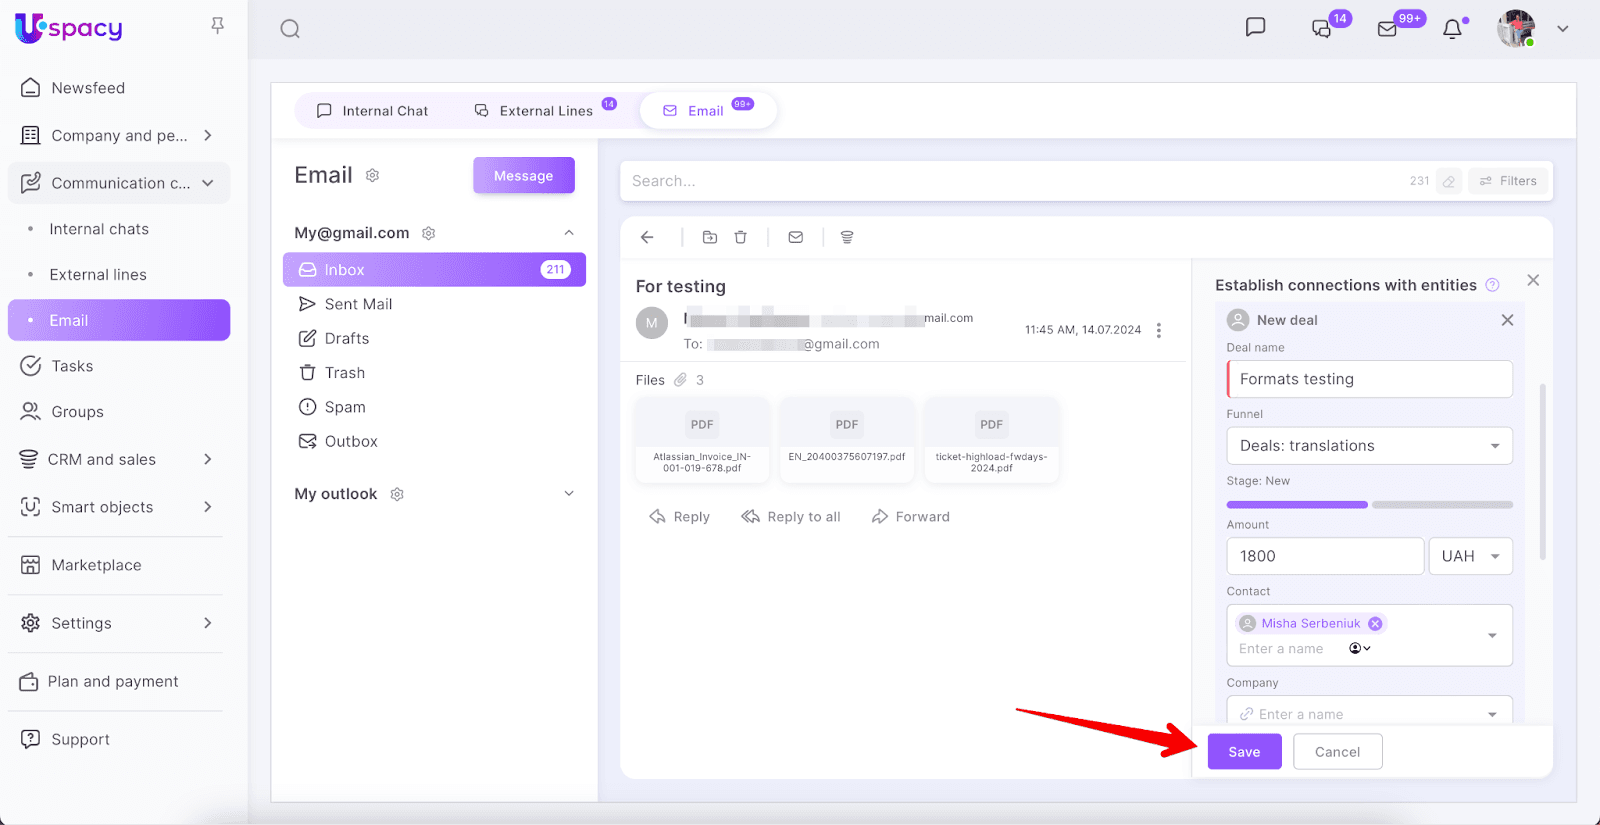Click the deal stage progress bar
Screen dimensions: 1600x825
[1369, 505]
